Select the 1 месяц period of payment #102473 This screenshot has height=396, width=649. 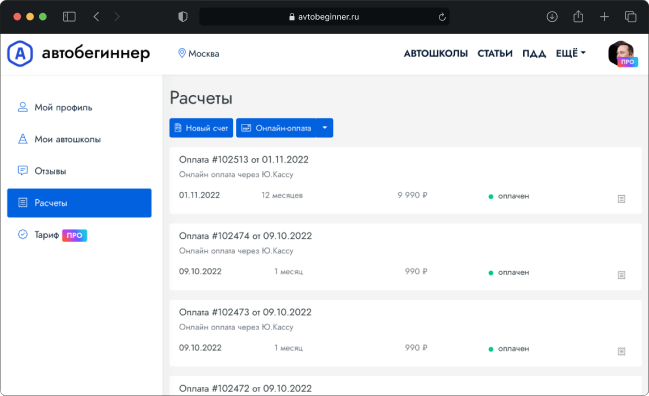(288, 348)
